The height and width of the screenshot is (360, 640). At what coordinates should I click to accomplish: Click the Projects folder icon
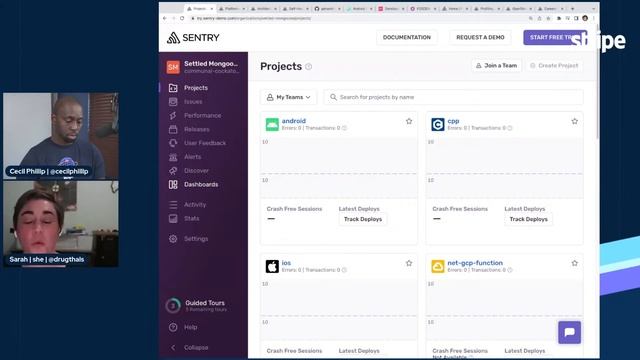(x=173, y=88)
